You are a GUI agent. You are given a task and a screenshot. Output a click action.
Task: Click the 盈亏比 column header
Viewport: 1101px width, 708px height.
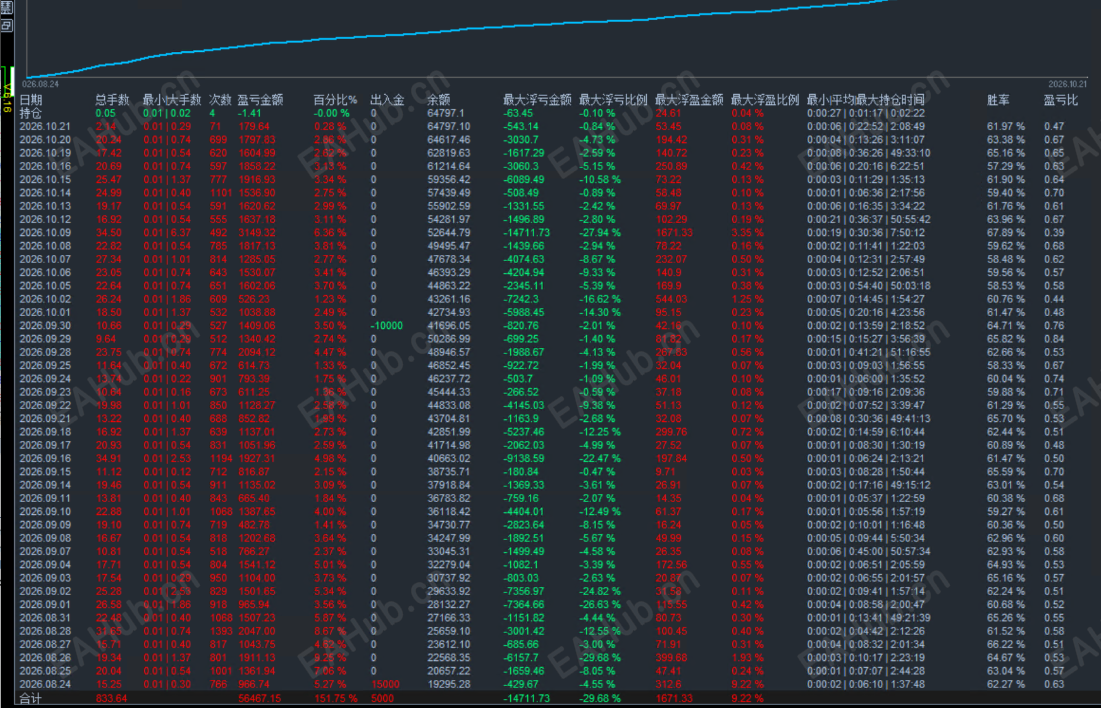(1060, 100)
